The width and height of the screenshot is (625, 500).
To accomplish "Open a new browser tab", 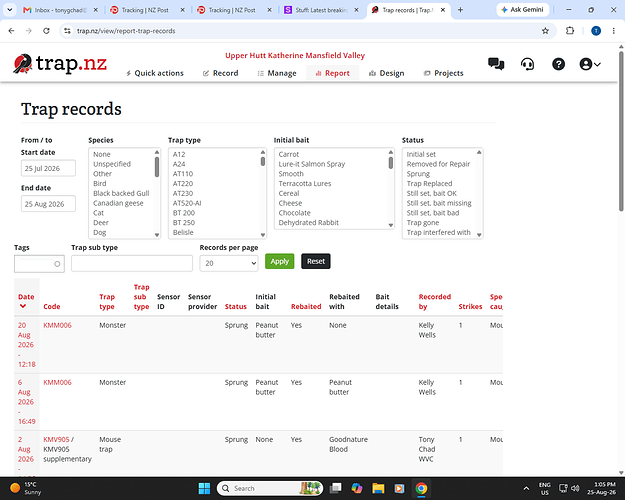I will point(460,10).
